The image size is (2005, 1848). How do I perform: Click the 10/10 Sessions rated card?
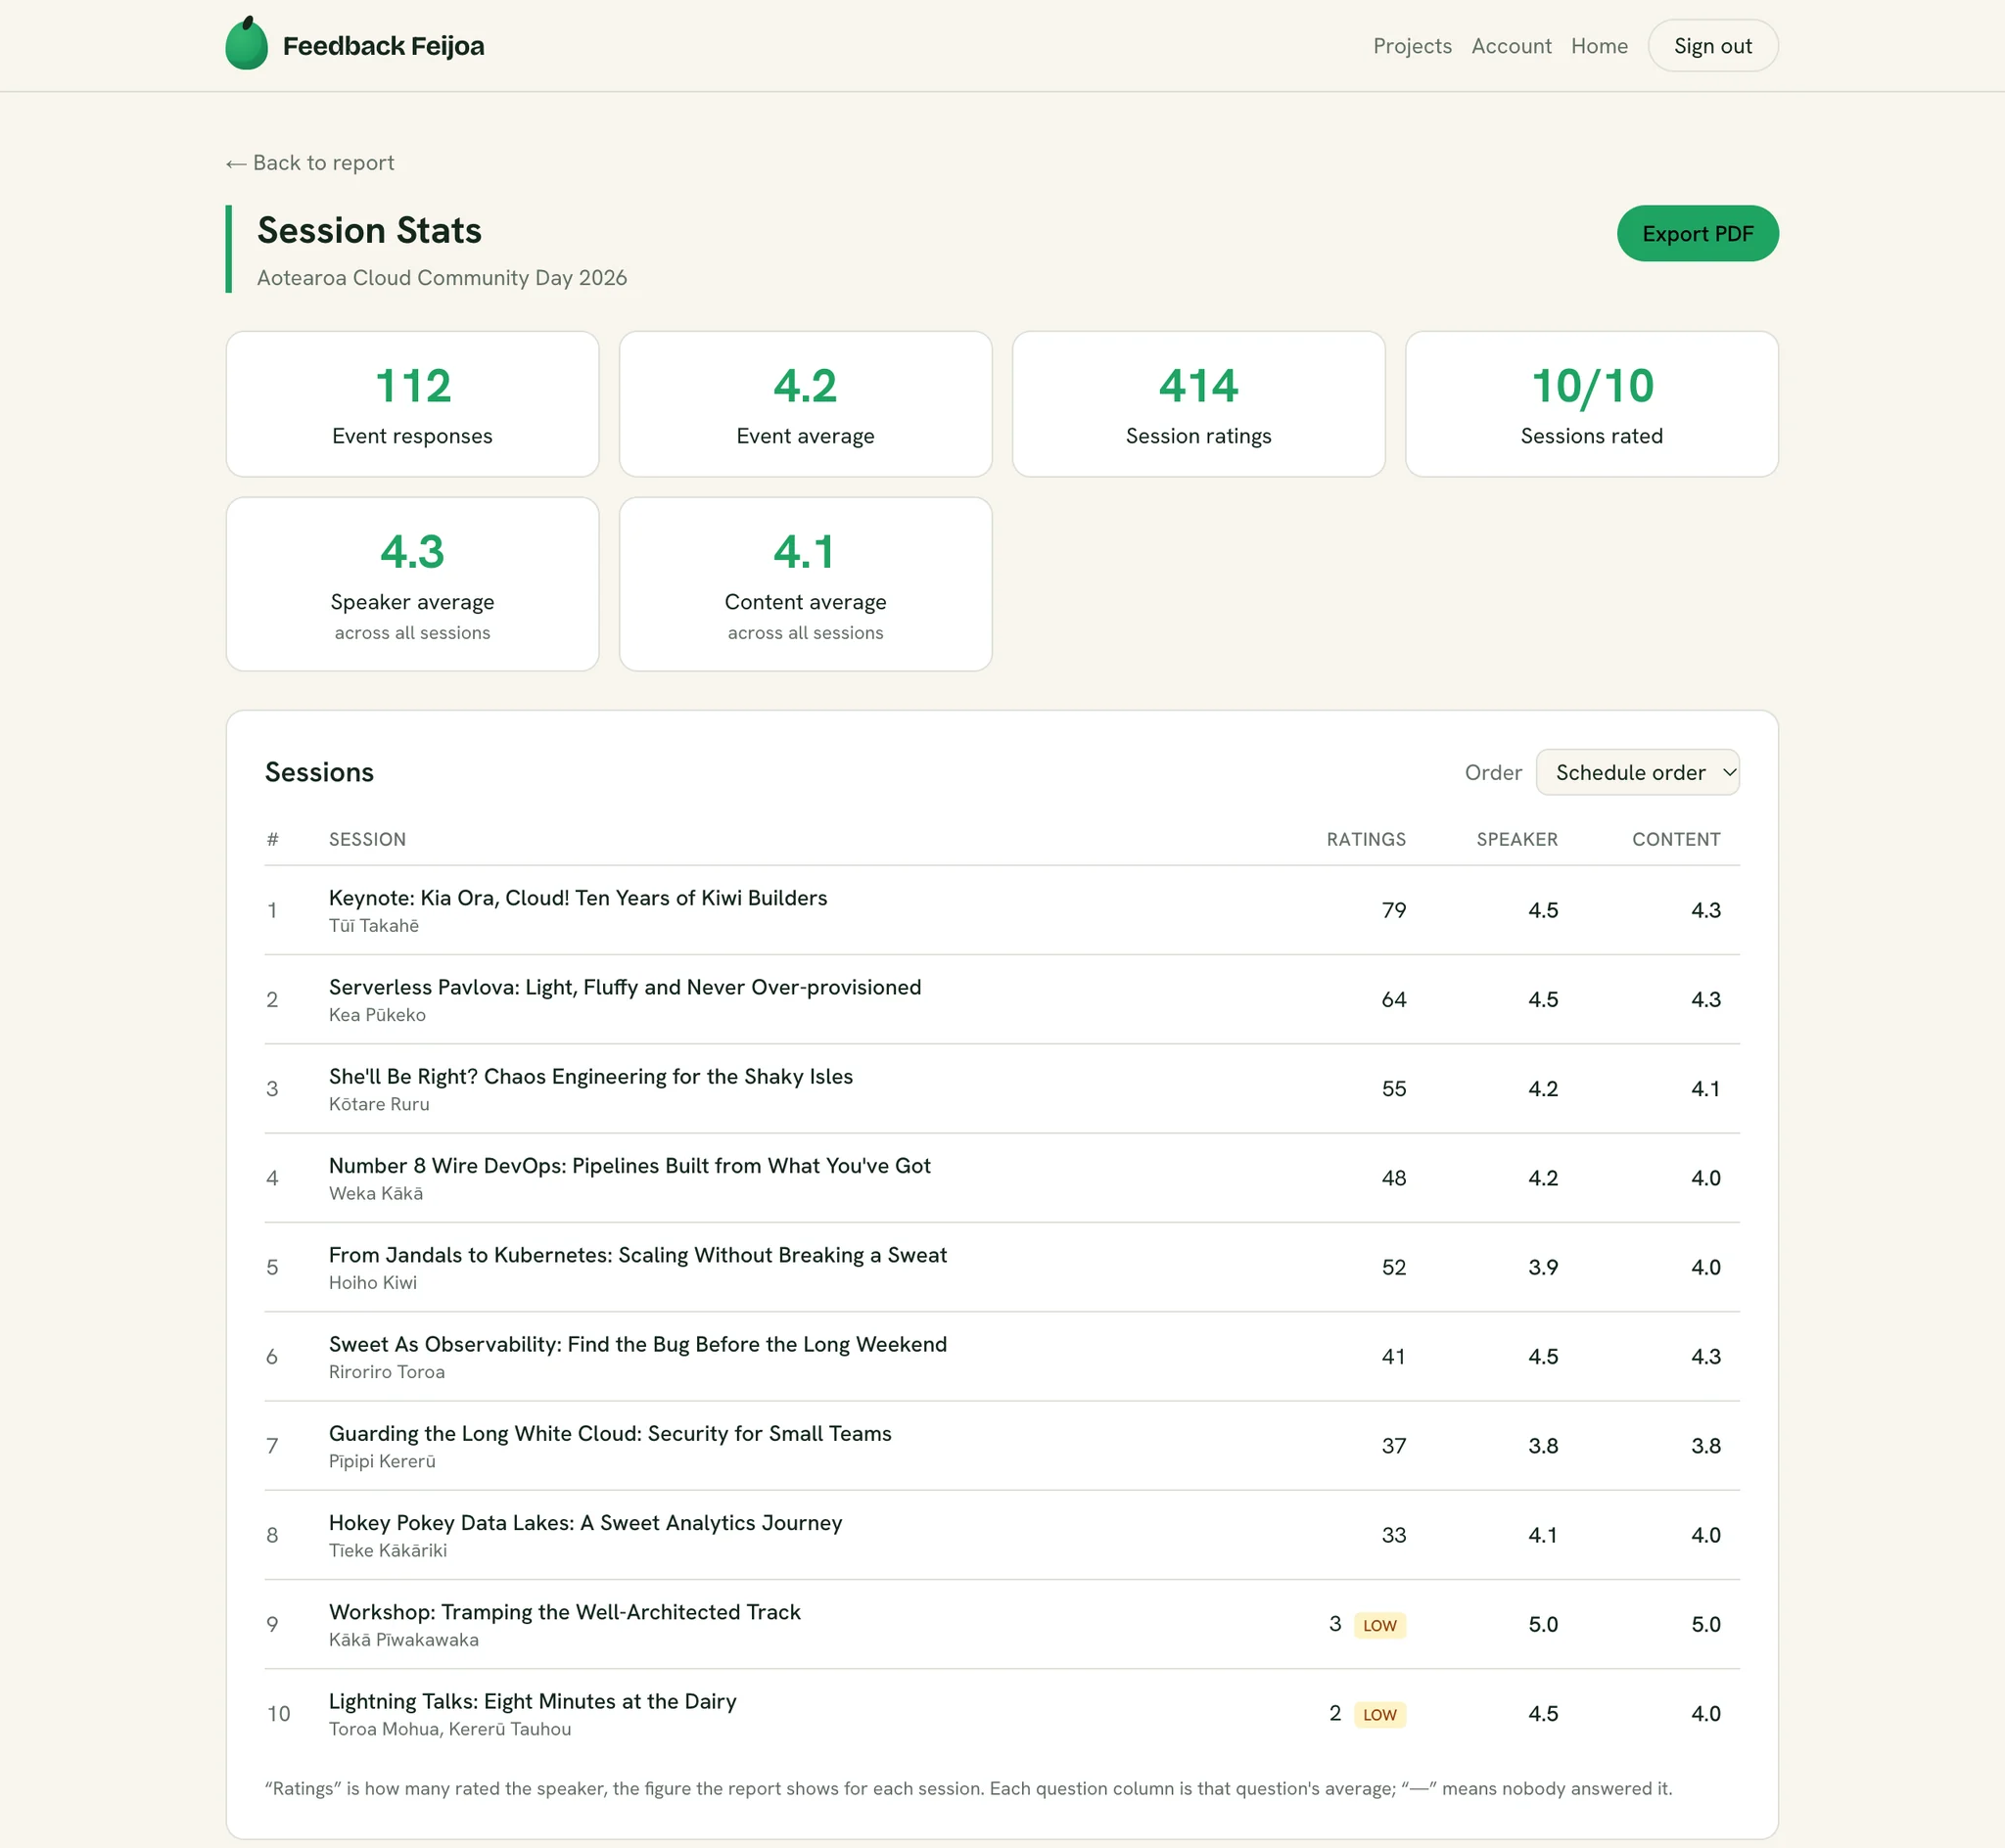pyautogui.click(x=1591, y=404)
